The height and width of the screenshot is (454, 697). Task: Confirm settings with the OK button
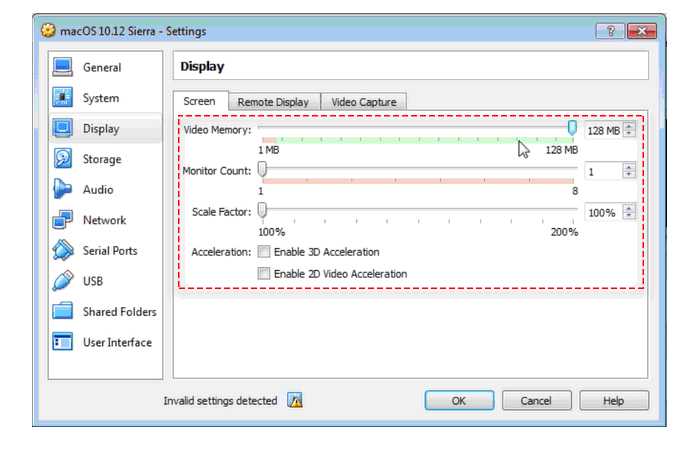[x=459, y=401]
